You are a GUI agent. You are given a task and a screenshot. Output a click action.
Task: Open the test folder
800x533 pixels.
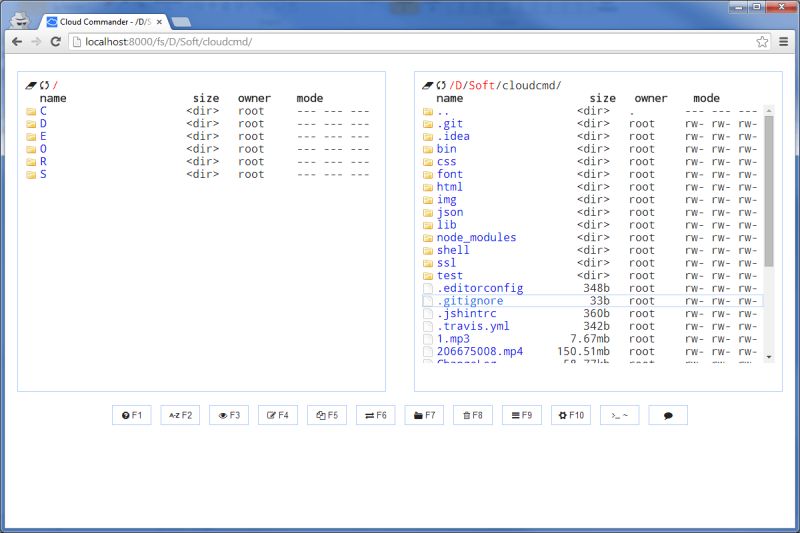[x=449, y=275]
